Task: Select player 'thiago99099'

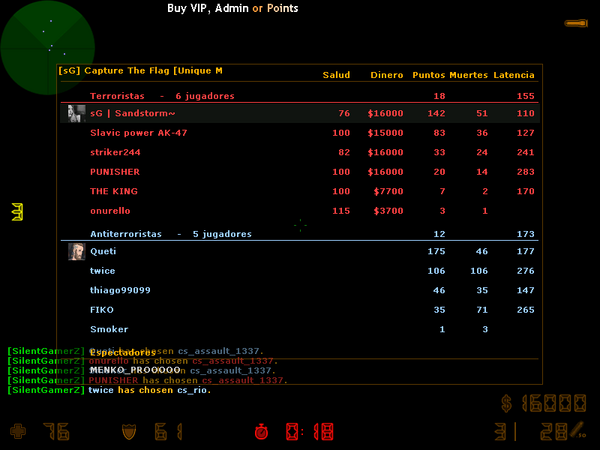Action: 120,290
